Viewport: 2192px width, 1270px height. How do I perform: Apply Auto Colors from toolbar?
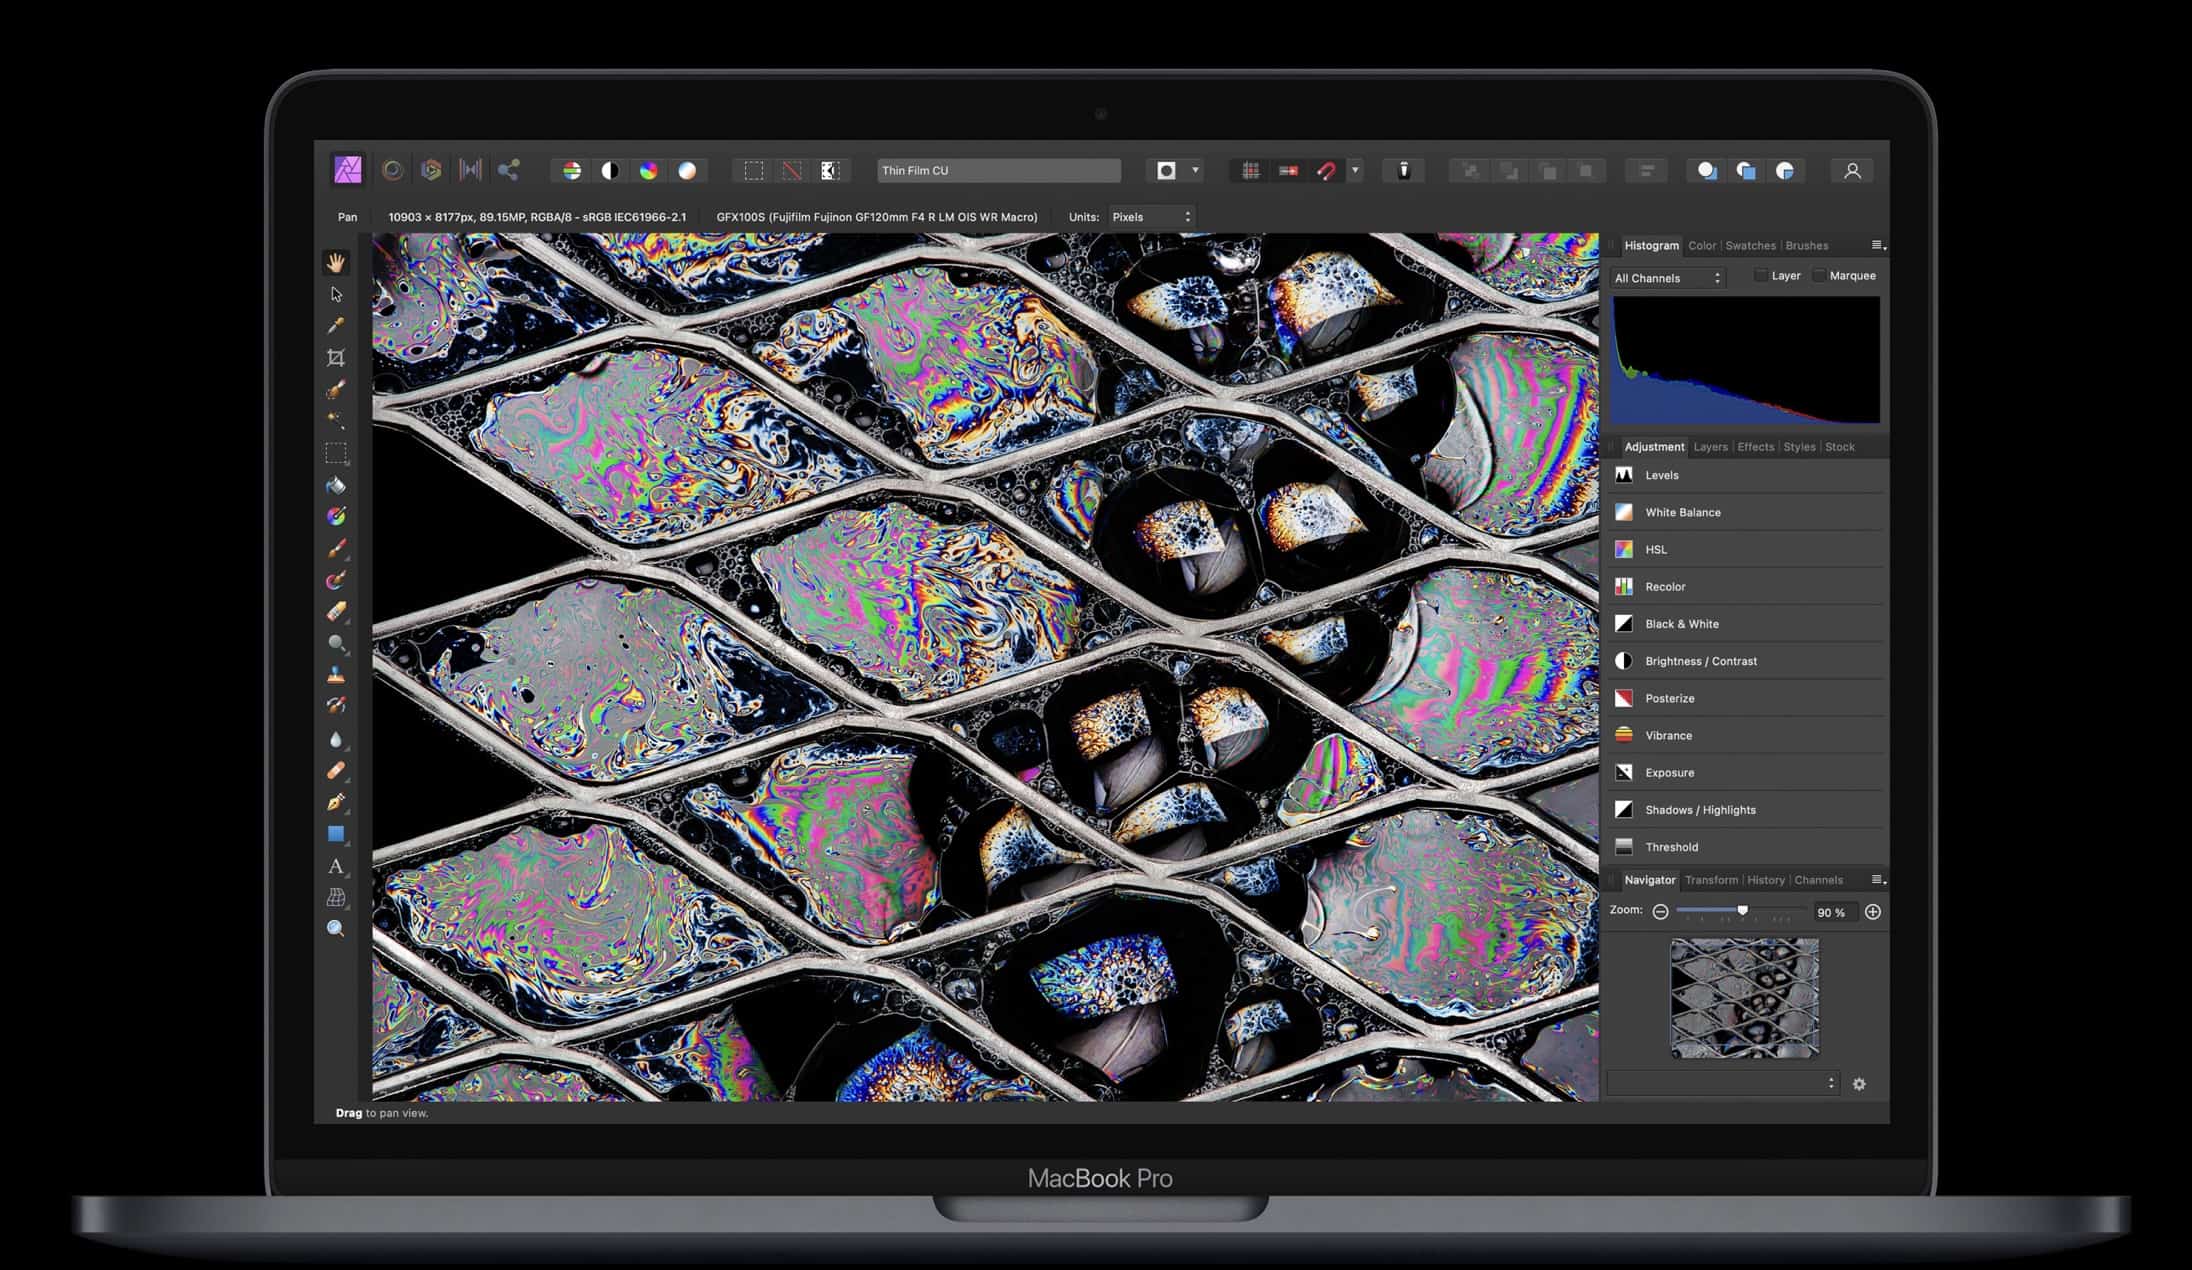pos(649,171)
